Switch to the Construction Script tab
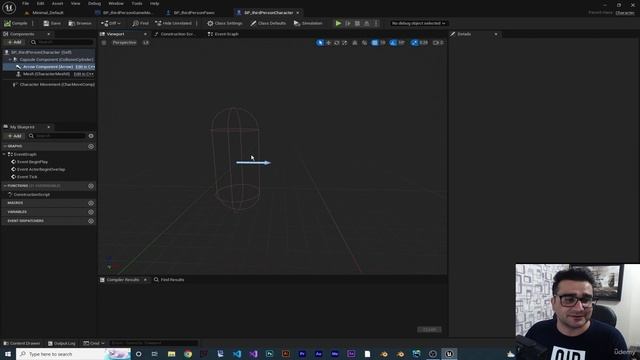The height and width of the screenshot is (360, 640). (175, 34)
